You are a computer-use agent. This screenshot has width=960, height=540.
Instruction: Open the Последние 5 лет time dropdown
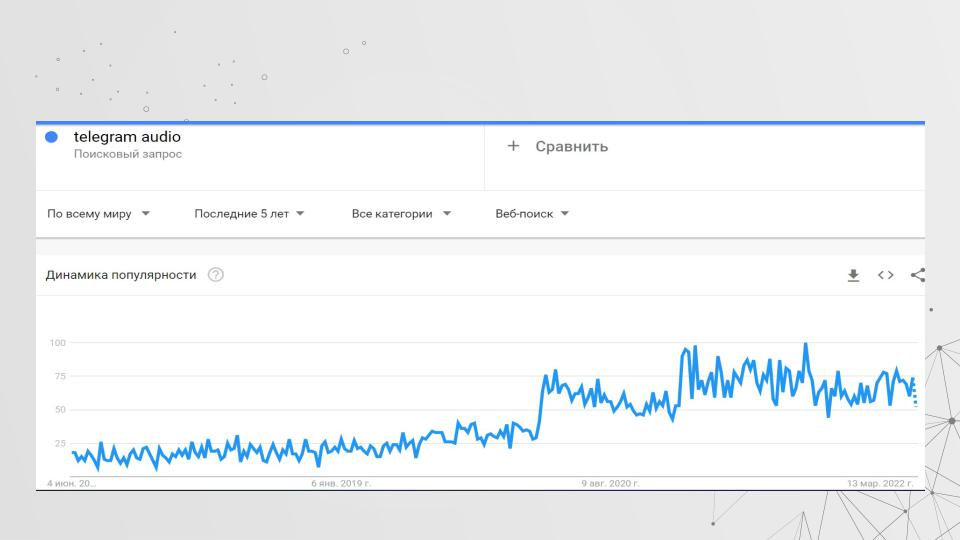click(x=249, y=213)
